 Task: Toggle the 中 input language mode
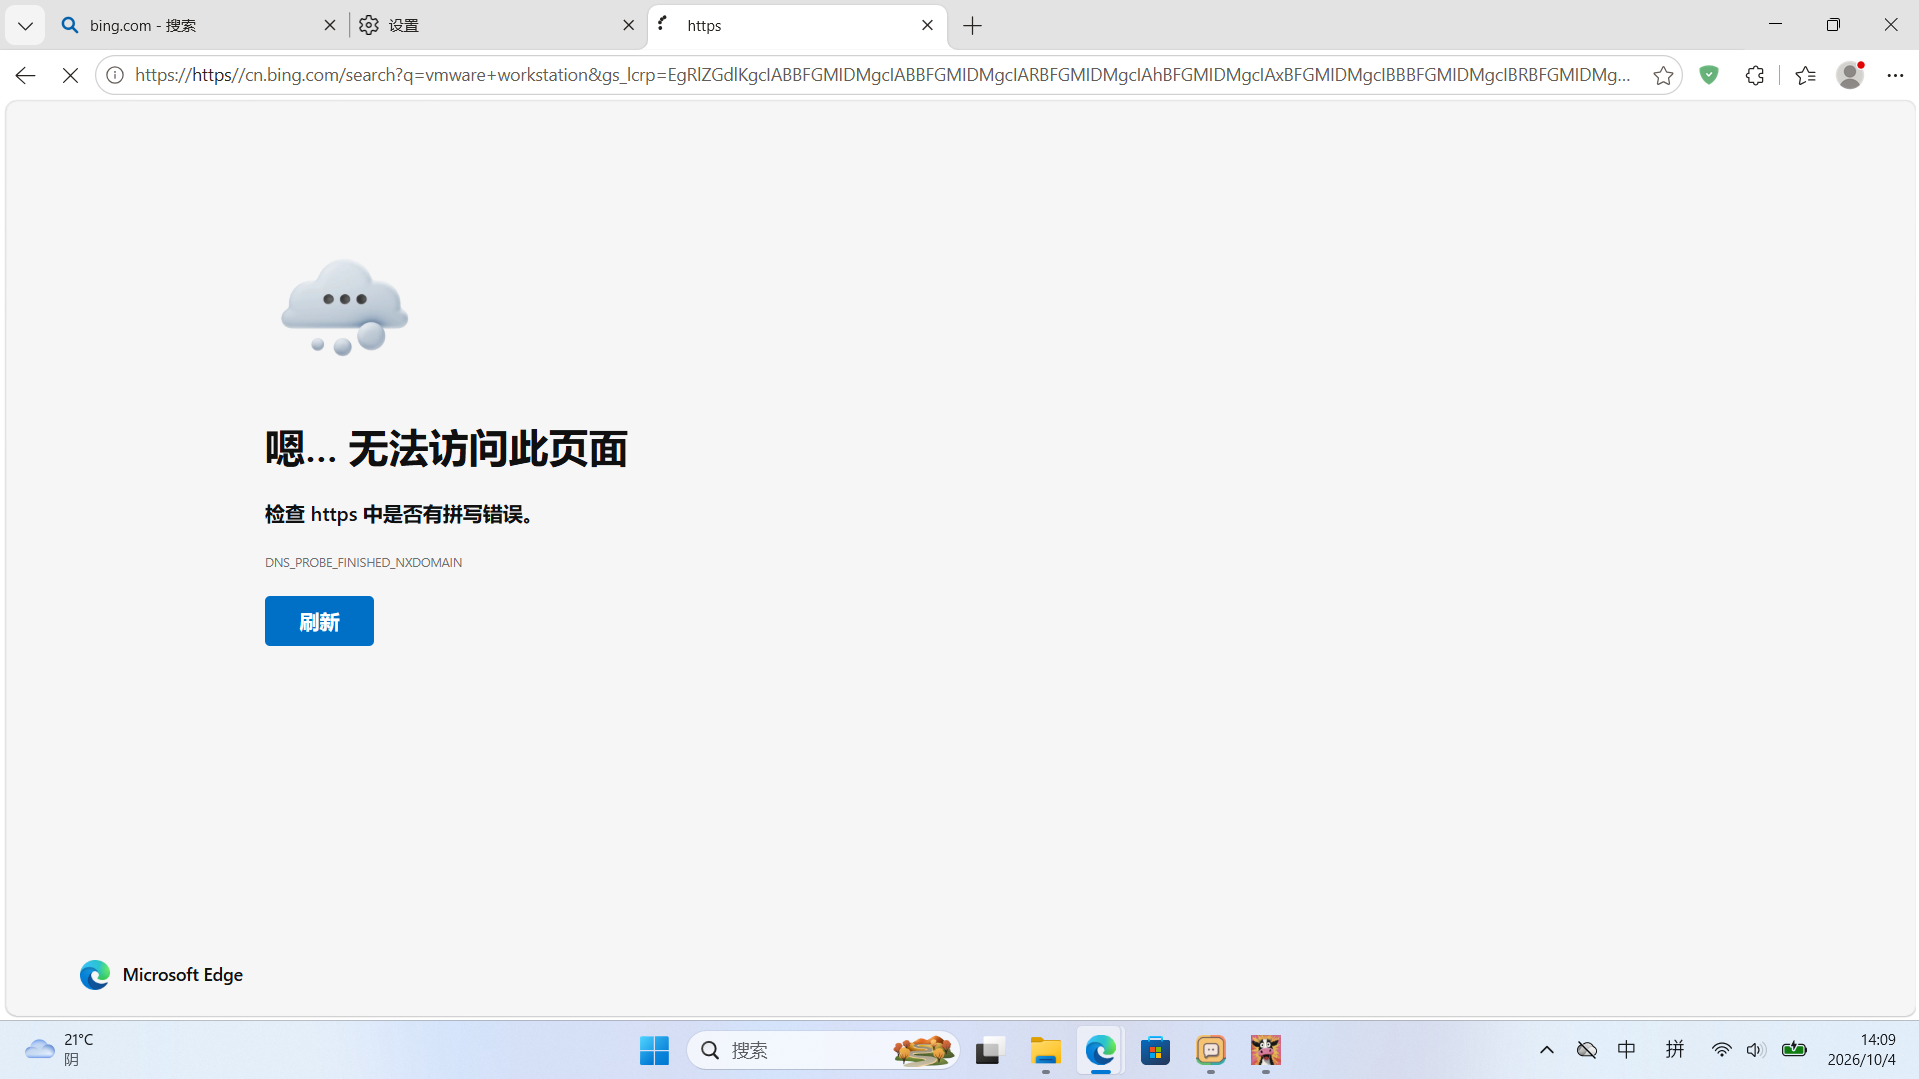(x=1627, y=1050)
